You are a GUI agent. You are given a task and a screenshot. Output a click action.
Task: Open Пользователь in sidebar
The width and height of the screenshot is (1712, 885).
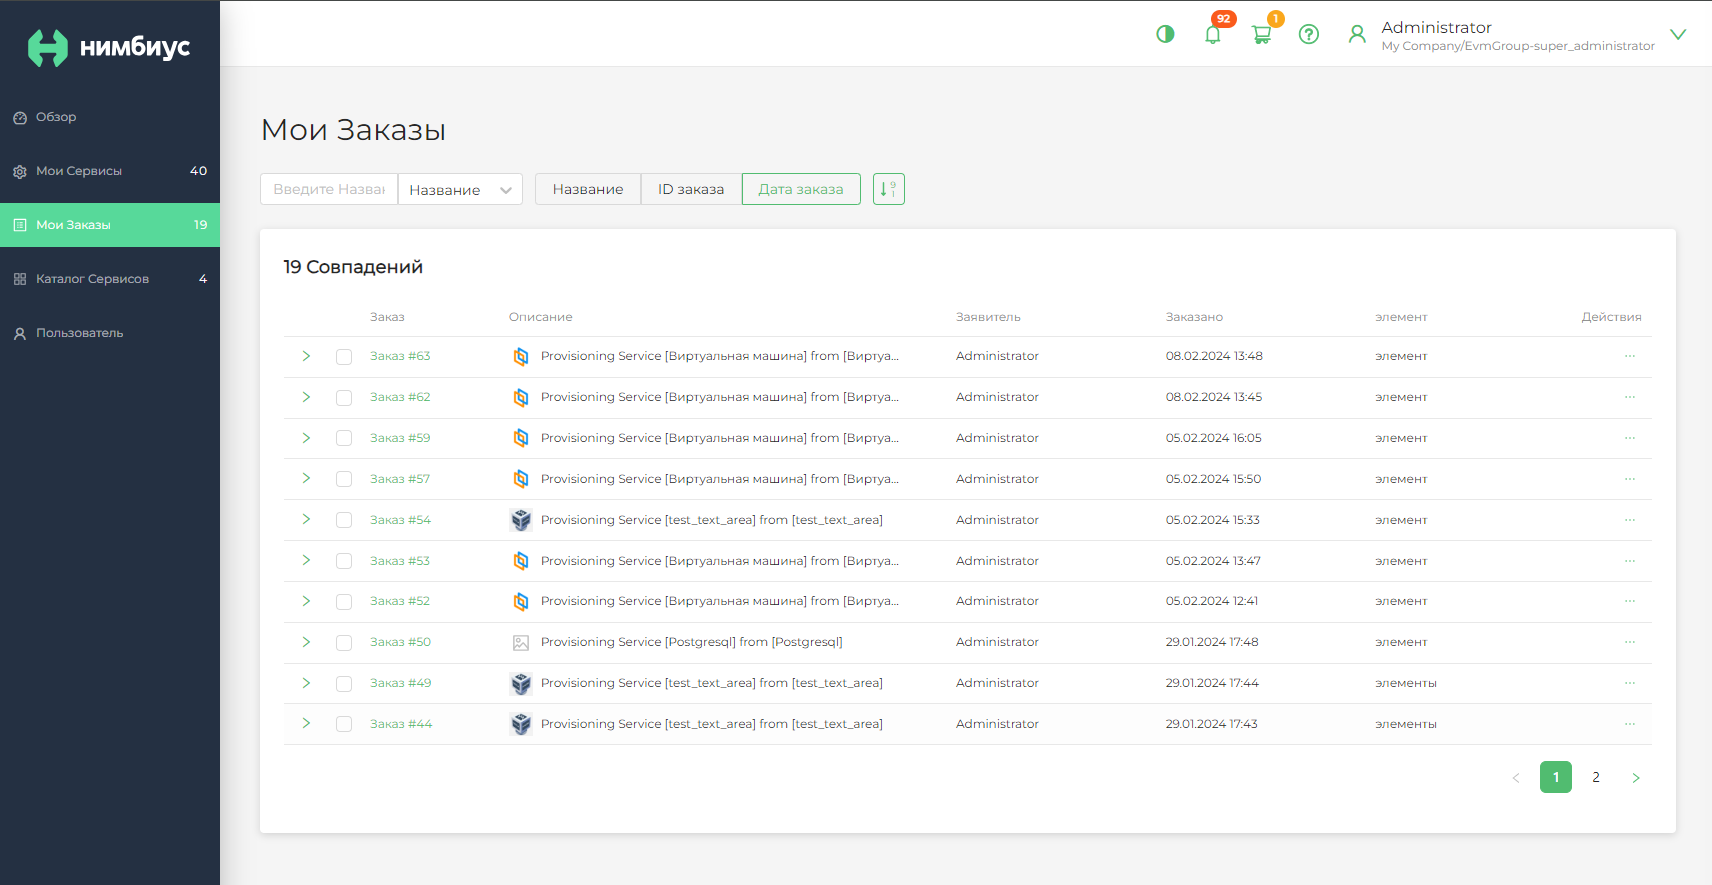[x=110, y=333]
